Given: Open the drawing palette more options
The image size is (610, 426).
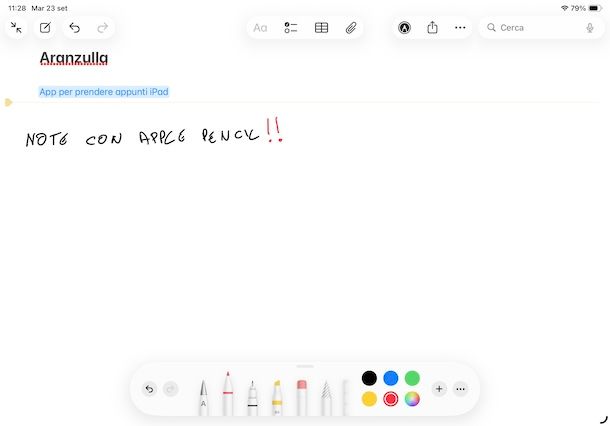Looking at the screenshot, I should [x=461, y=389].
